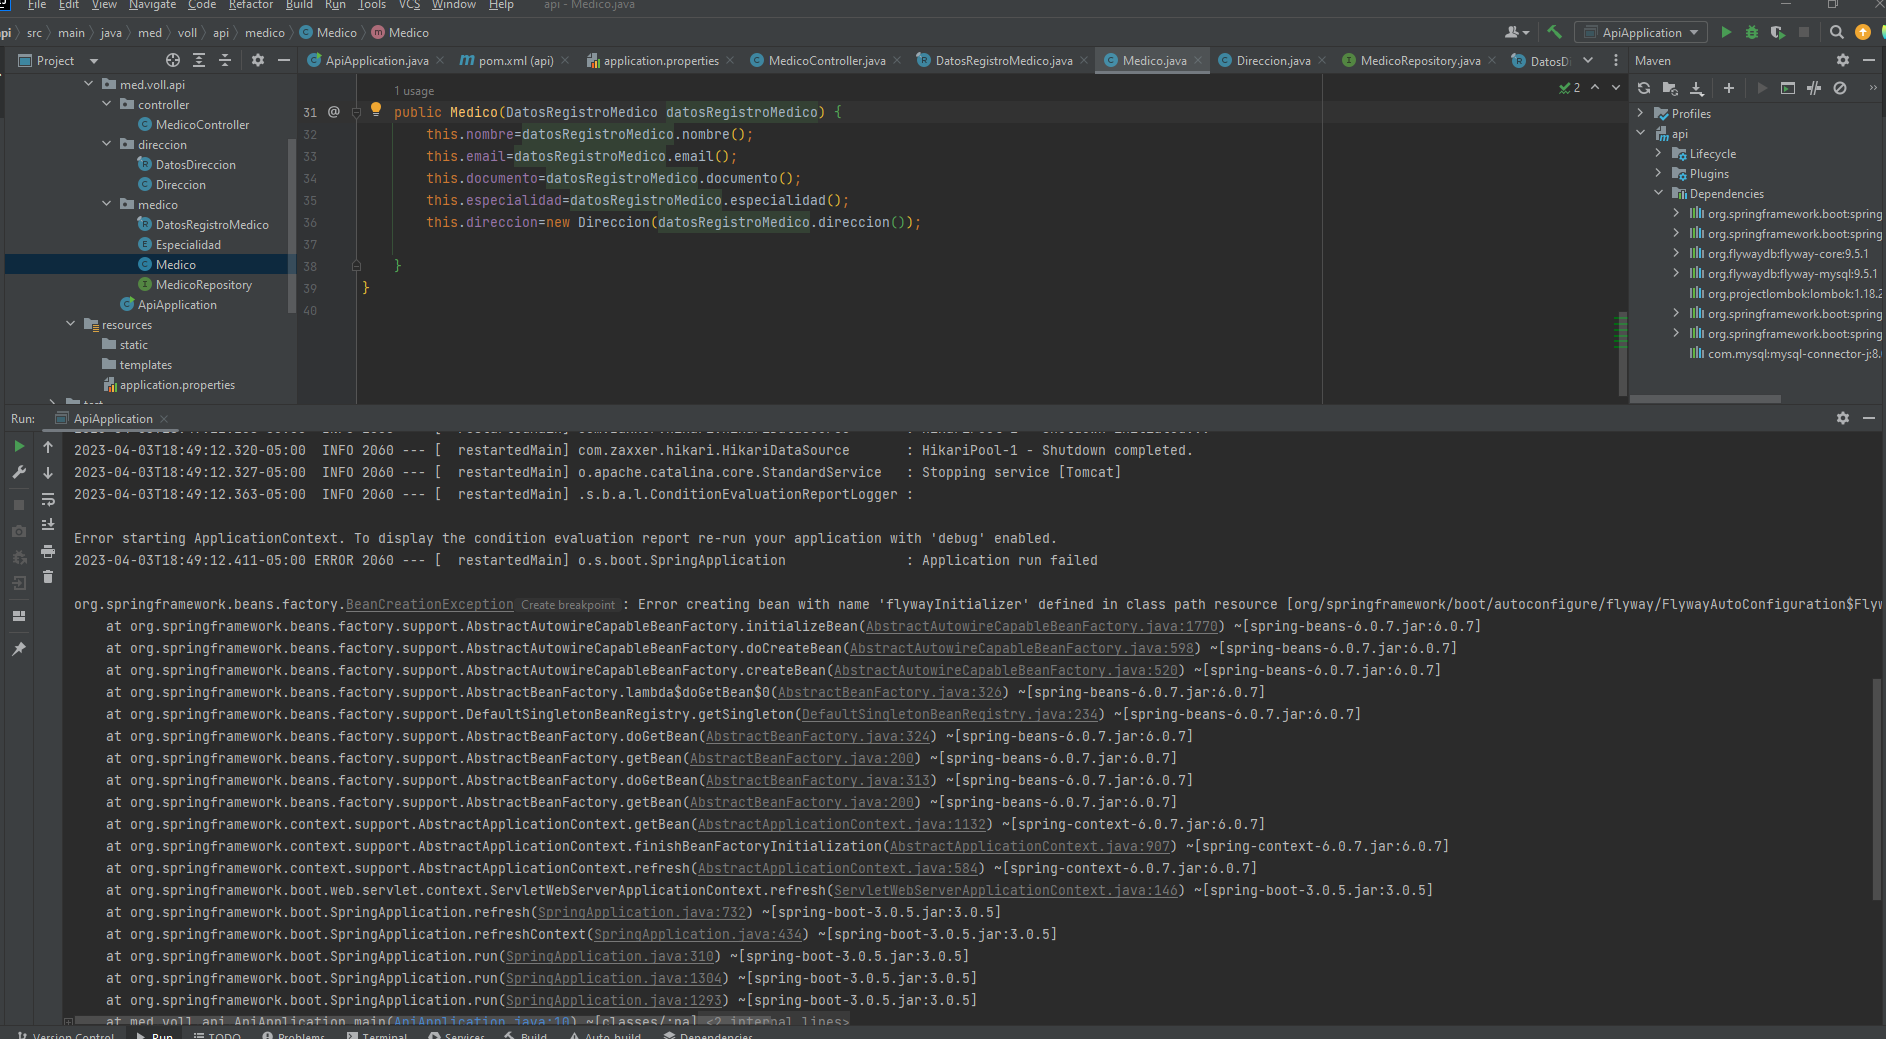Viewport: 1886px width, 1039px height.
Task: Collapse the medico folder in project tree
Action: [x=107, y=204]
